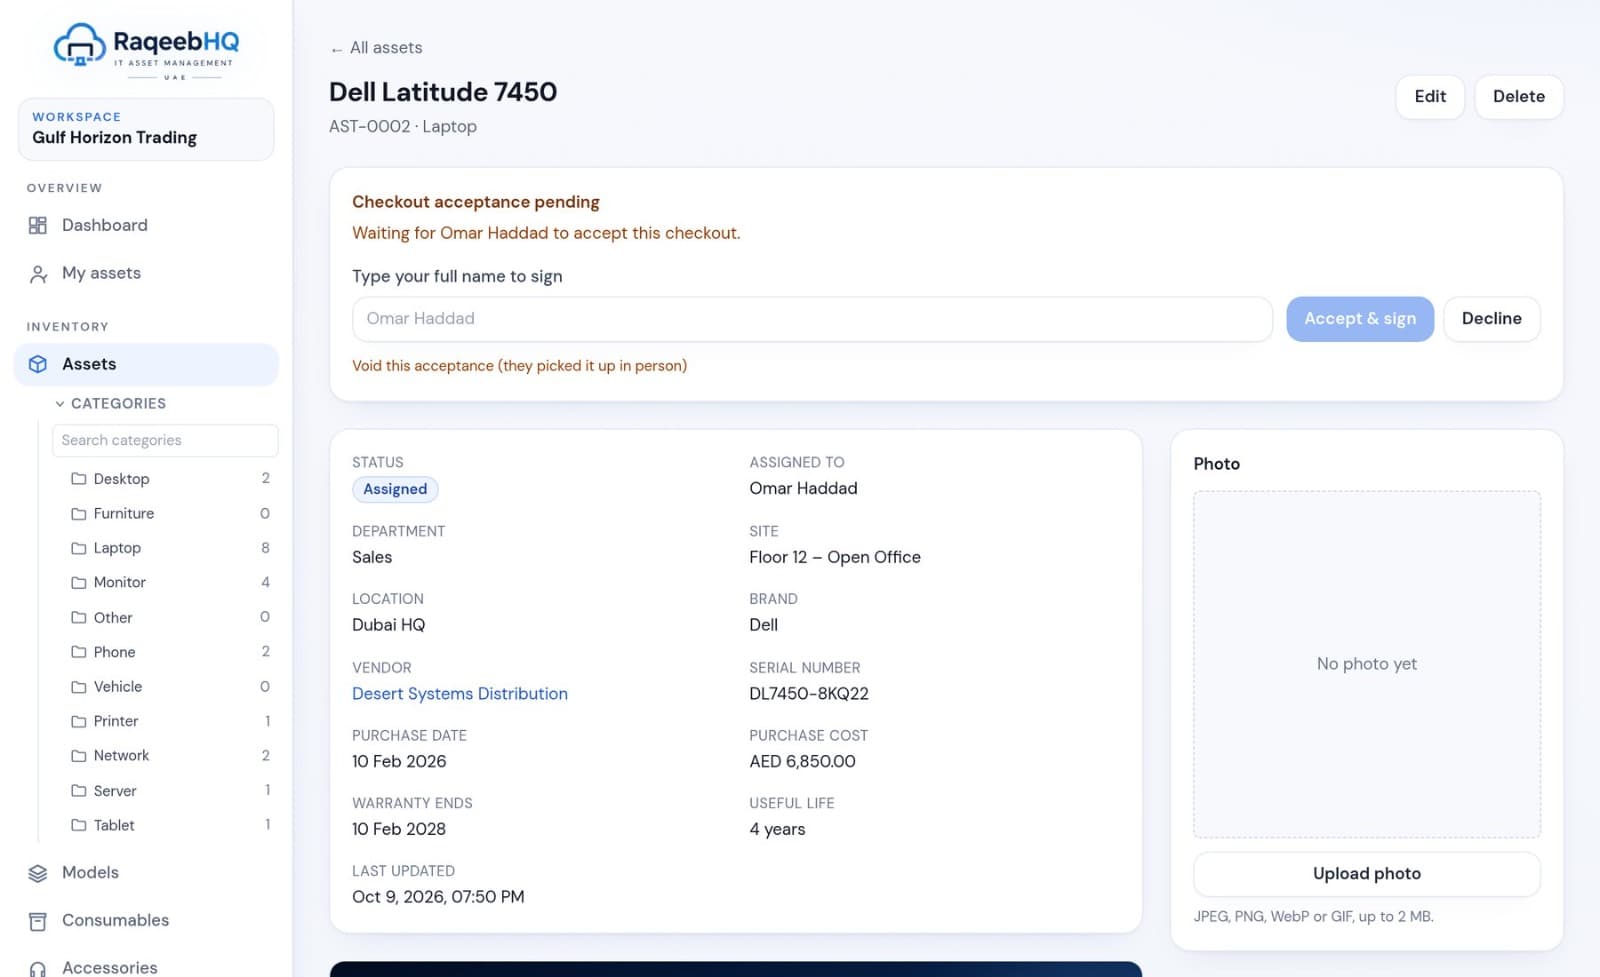Click the Delete asset button
Viewport: 1600px width, 977px height.
pos(1518,97)
